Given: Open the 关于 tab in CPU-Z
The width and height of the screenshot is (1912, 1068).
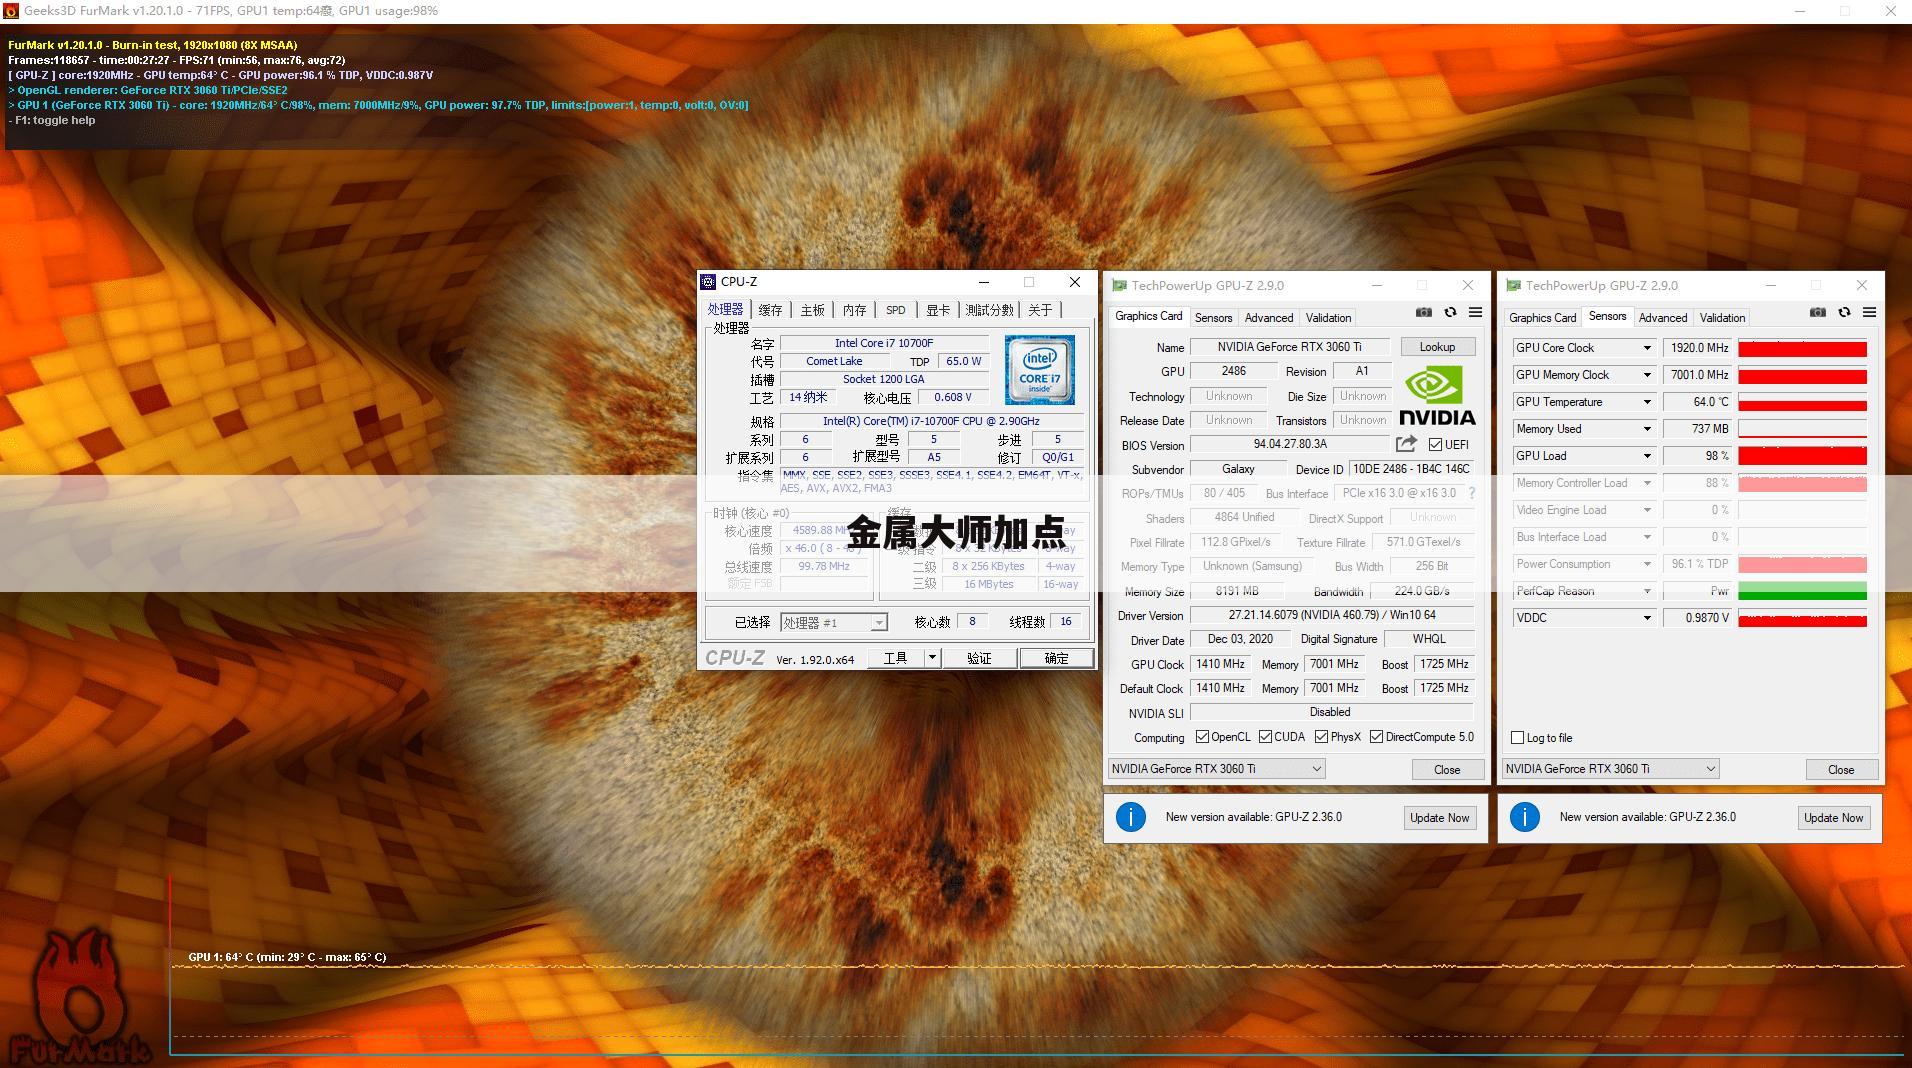Looking at the screenshot, I should [1040, 310].
